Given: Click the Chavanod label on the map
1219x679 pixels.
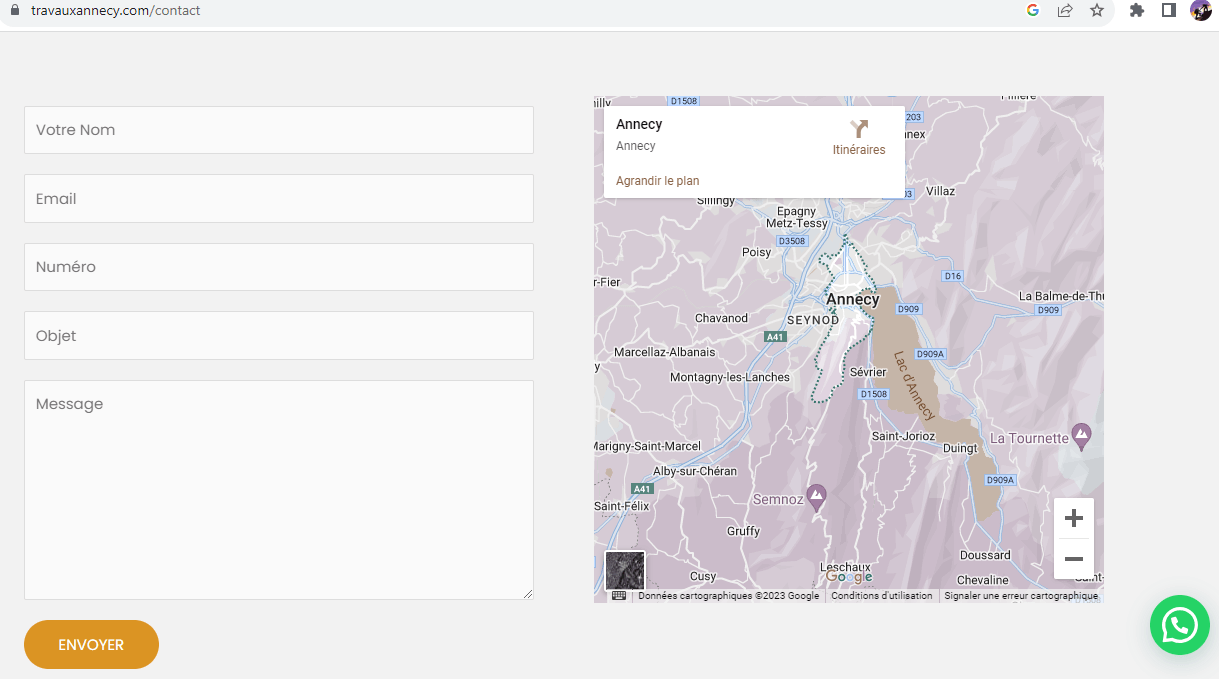Looking at the screenshot, I should tap(721, 318).
